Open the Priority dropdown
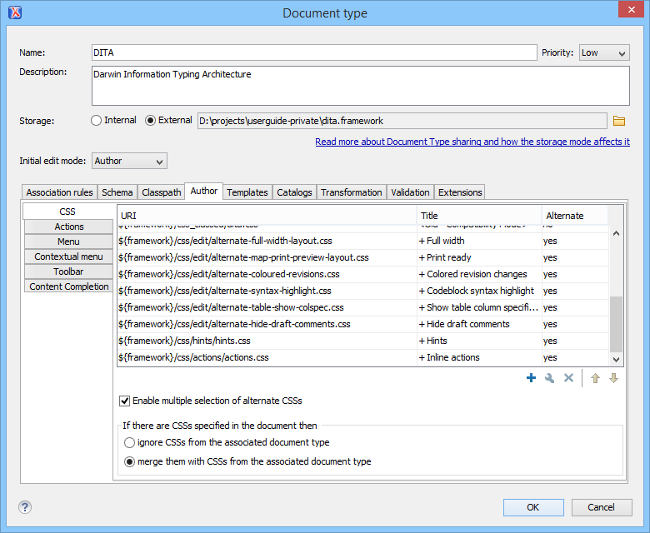 (604, 53)
